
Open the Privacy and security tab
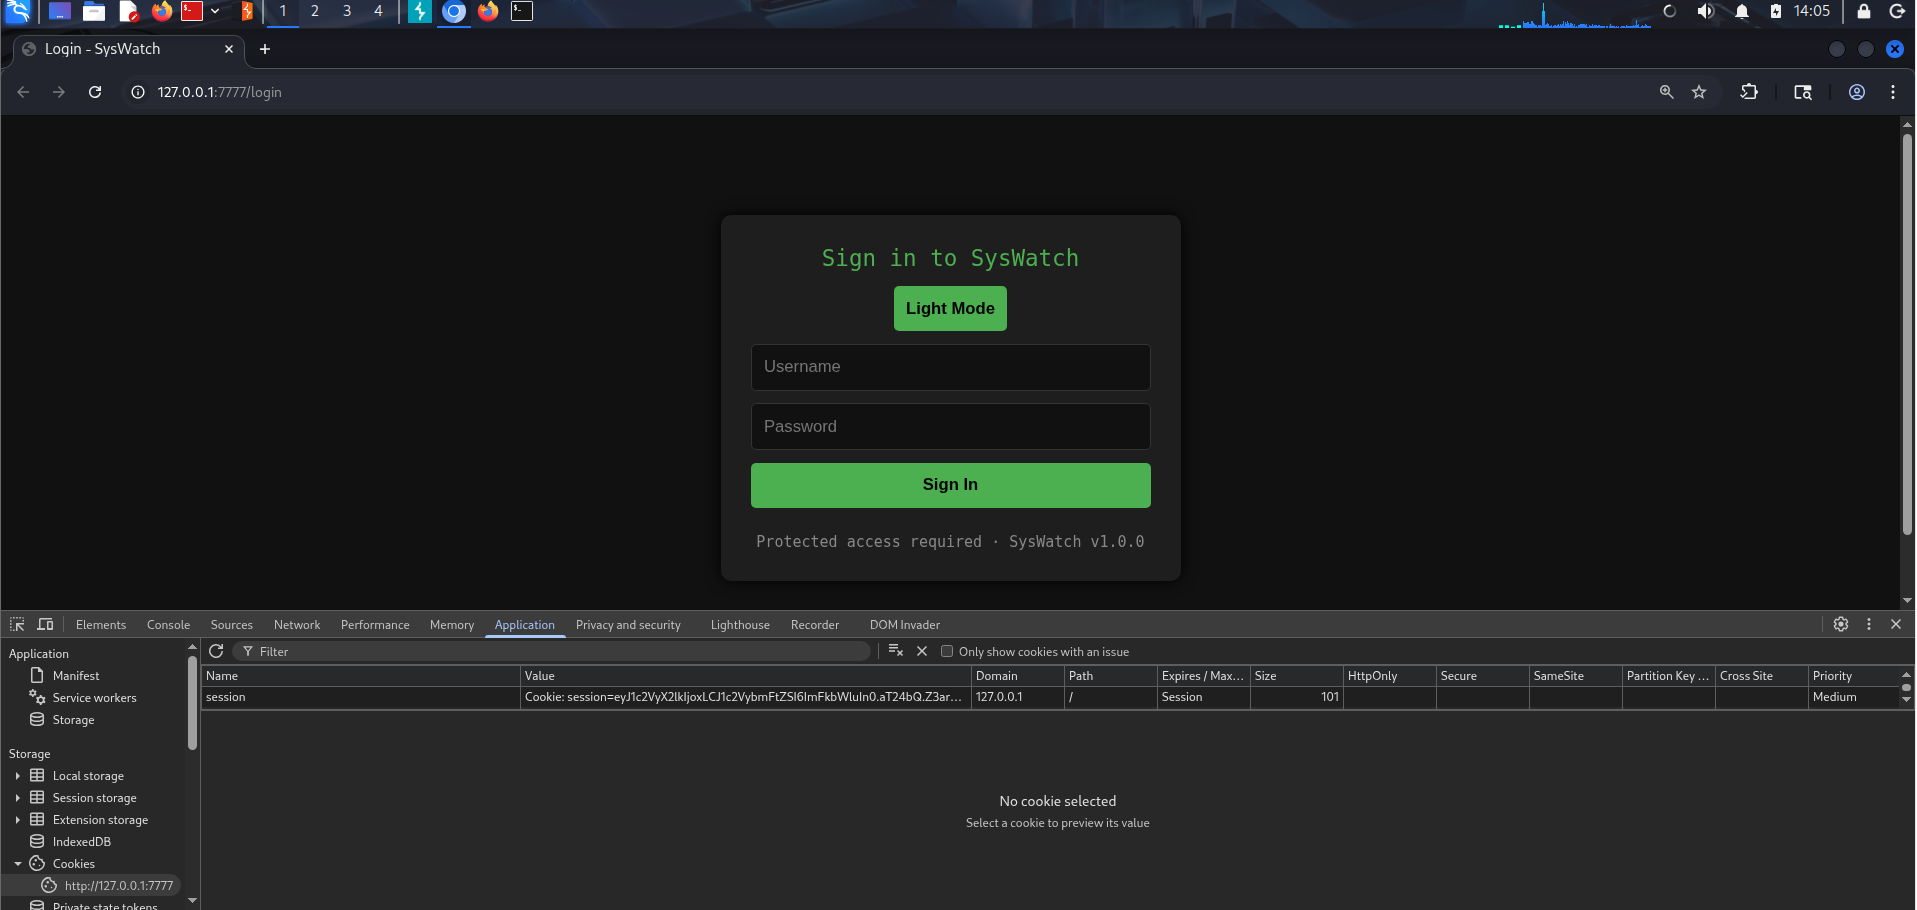628,625
